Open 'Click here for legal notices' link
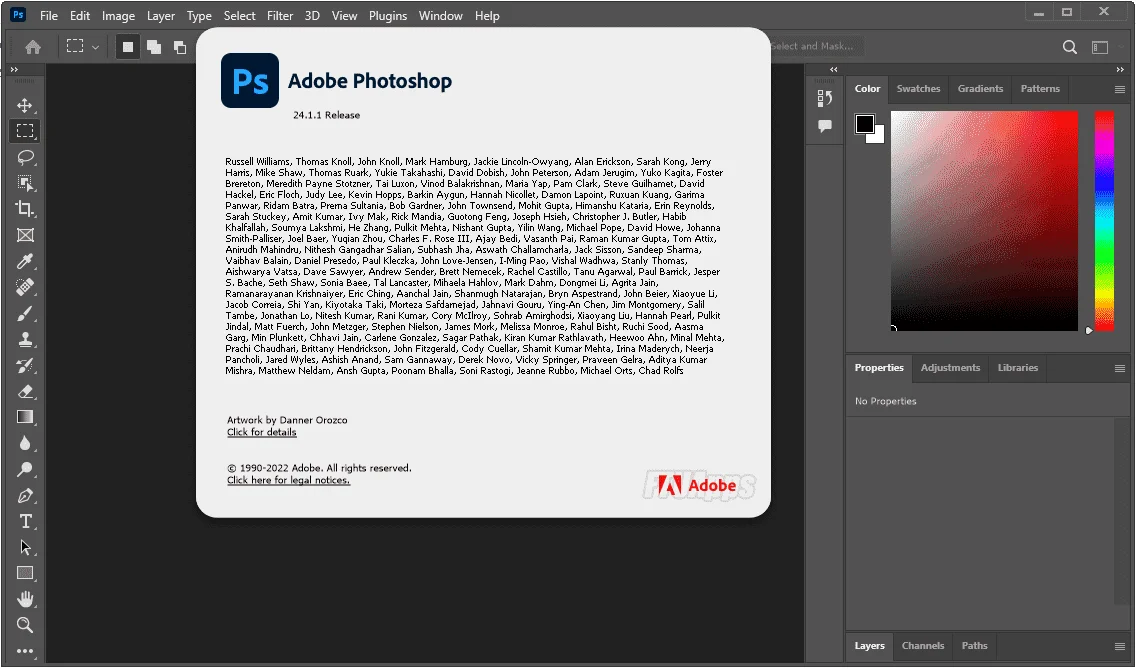The height and width of the screenshot is (669, 1136). click(x=288, y=480)
